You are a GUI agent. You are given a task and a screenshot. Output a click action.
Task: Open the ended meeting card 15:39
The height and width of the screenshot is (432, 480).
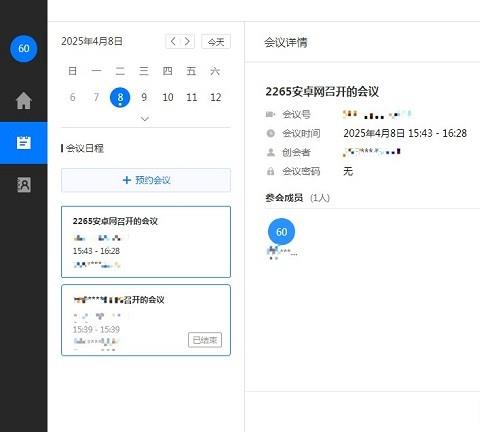tap(146, 320)
